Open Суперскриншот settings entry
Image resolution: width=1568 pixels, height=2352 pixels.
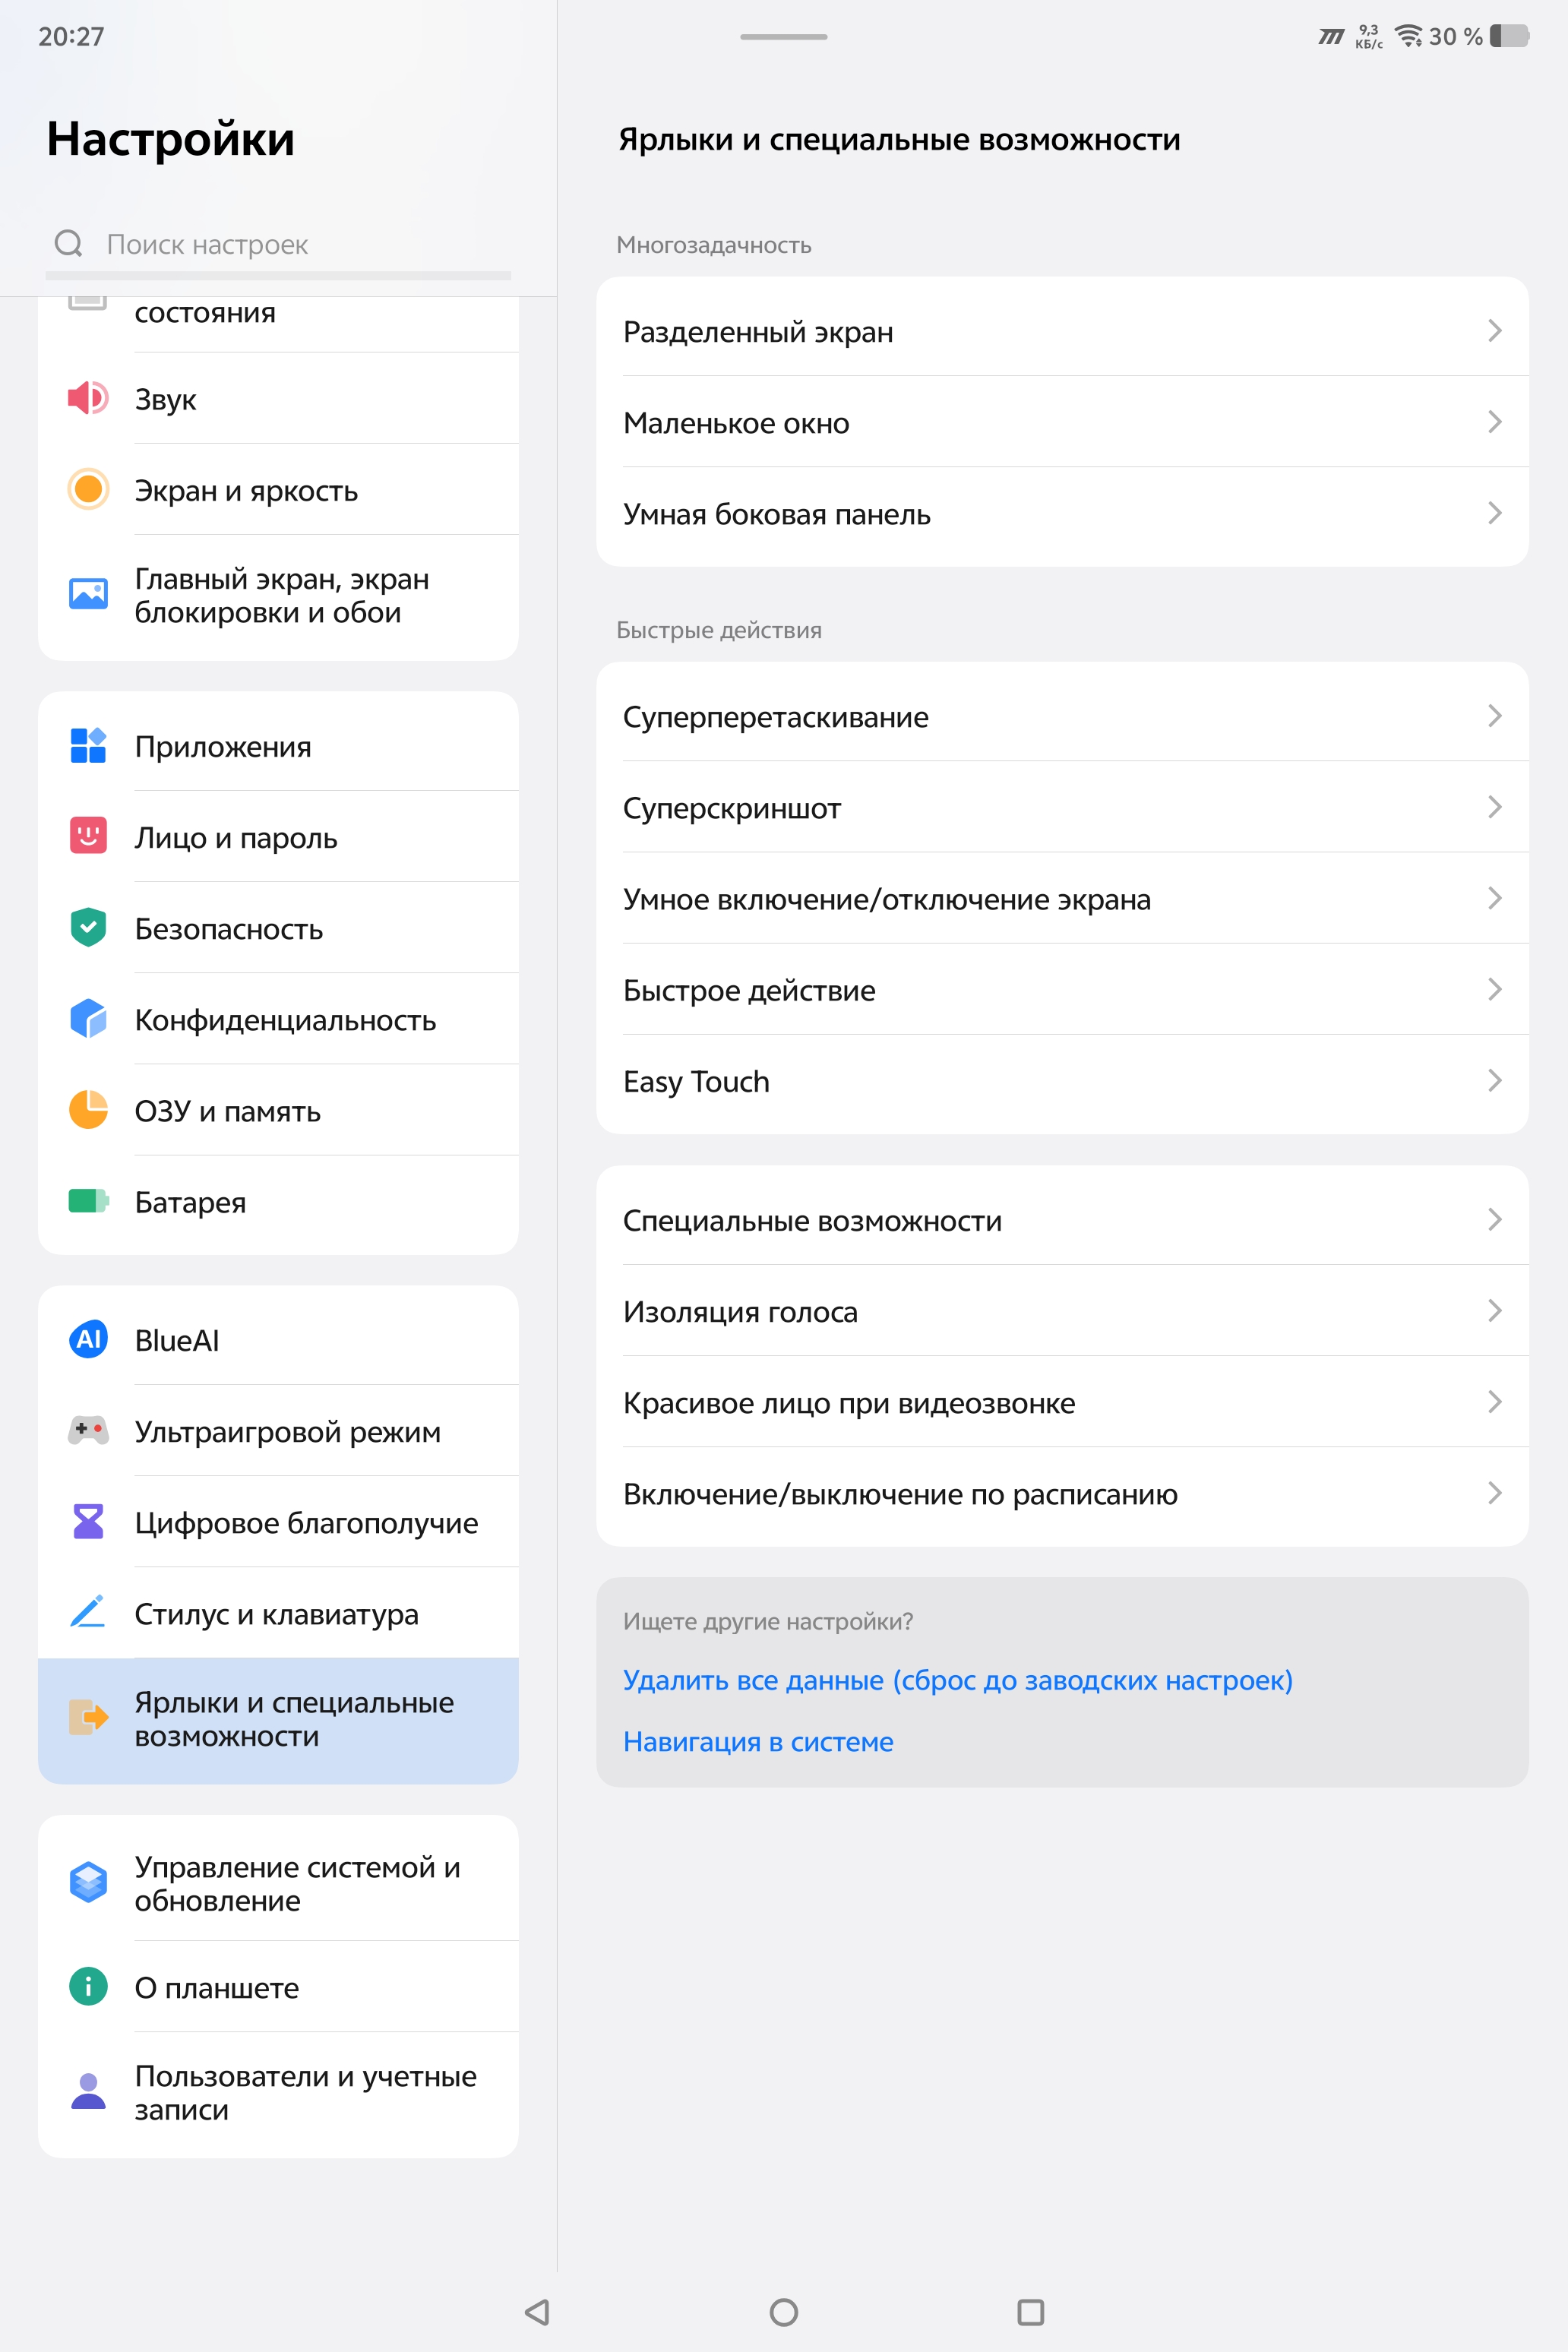(1062, 807)
